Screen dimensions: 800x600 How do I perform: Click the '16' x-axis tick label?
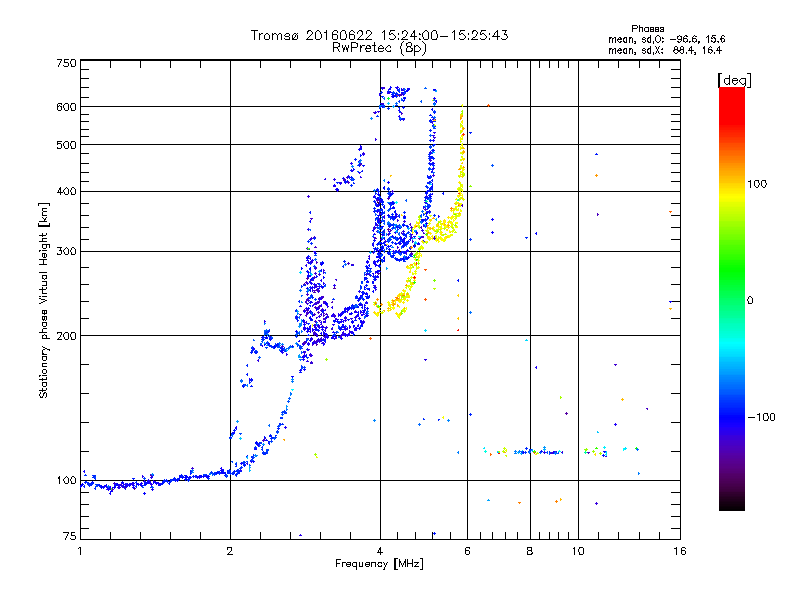[680, 551]
